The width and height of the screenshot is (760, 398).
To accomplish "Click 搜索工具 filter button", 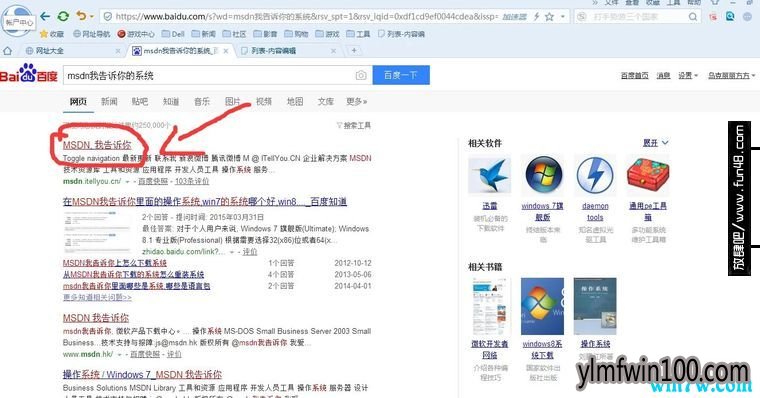I will pyautogui.click(x=354, y=126).
